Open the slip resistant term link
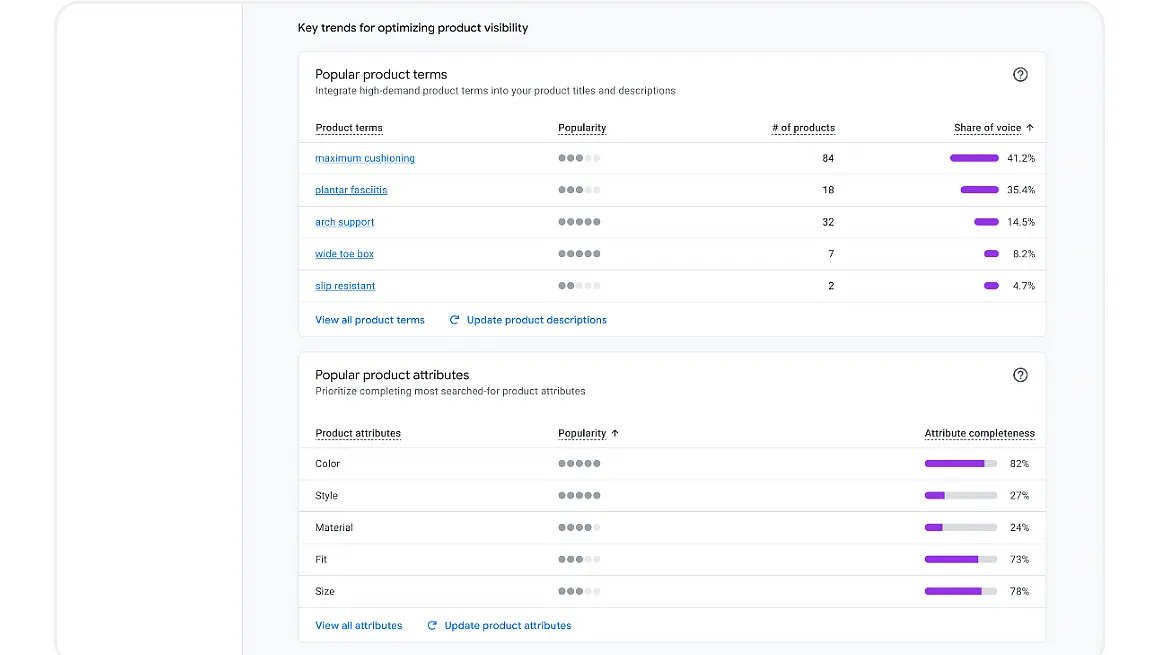The width and height of the screenshot is (1164, 655). (345, 286)
